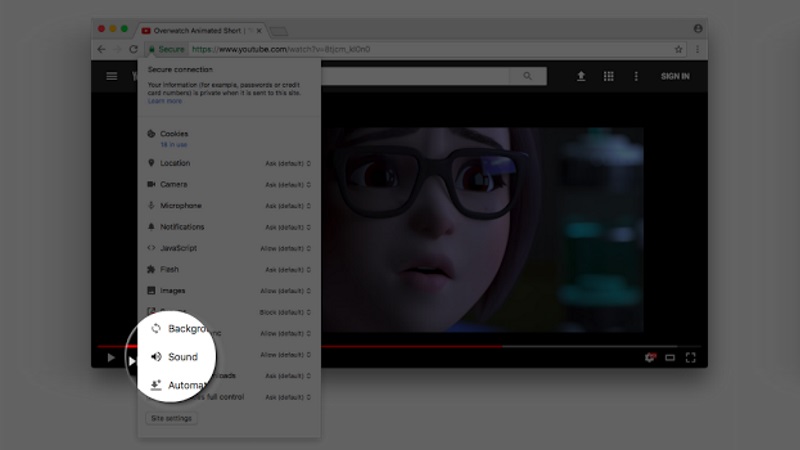Screen dimensions: 800x450
Task: Open the Chrome profile avatar icon
Action: 698,29
